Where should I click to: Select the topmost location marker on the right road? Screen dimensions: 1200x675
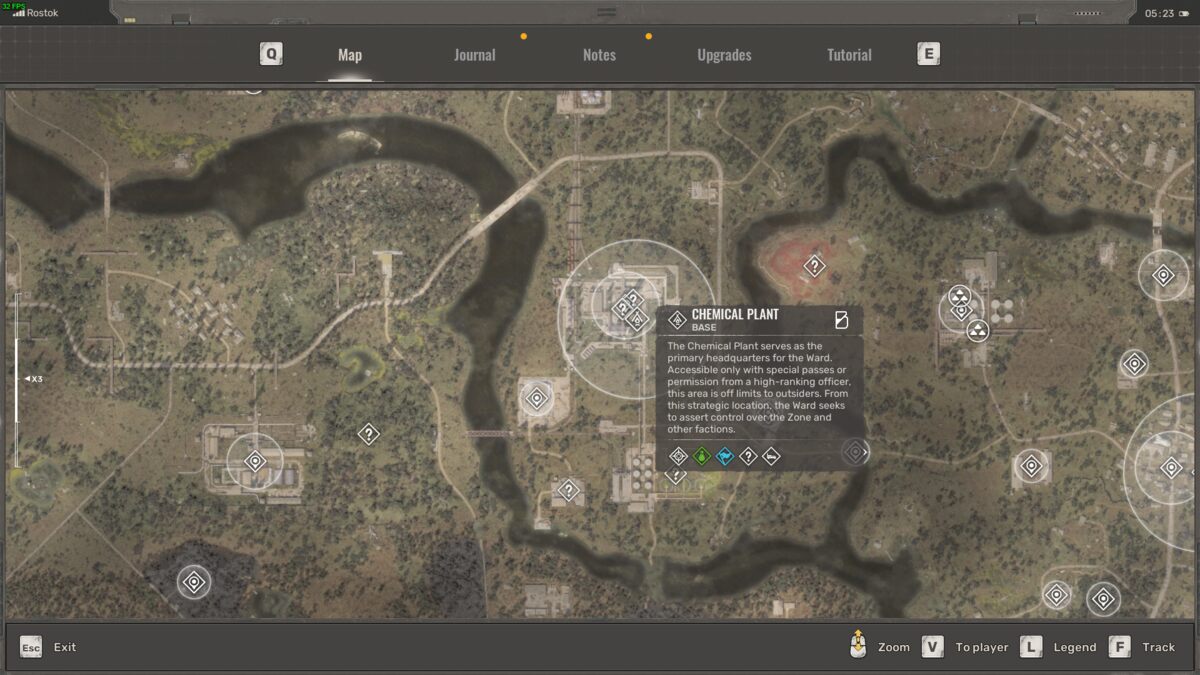click(1163, 275)
